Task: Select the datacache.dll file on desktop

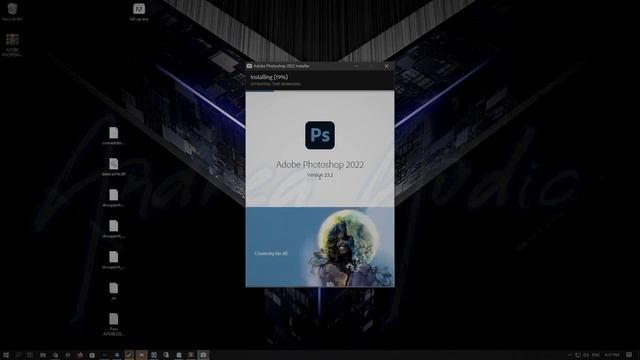Action: [113, 167]
